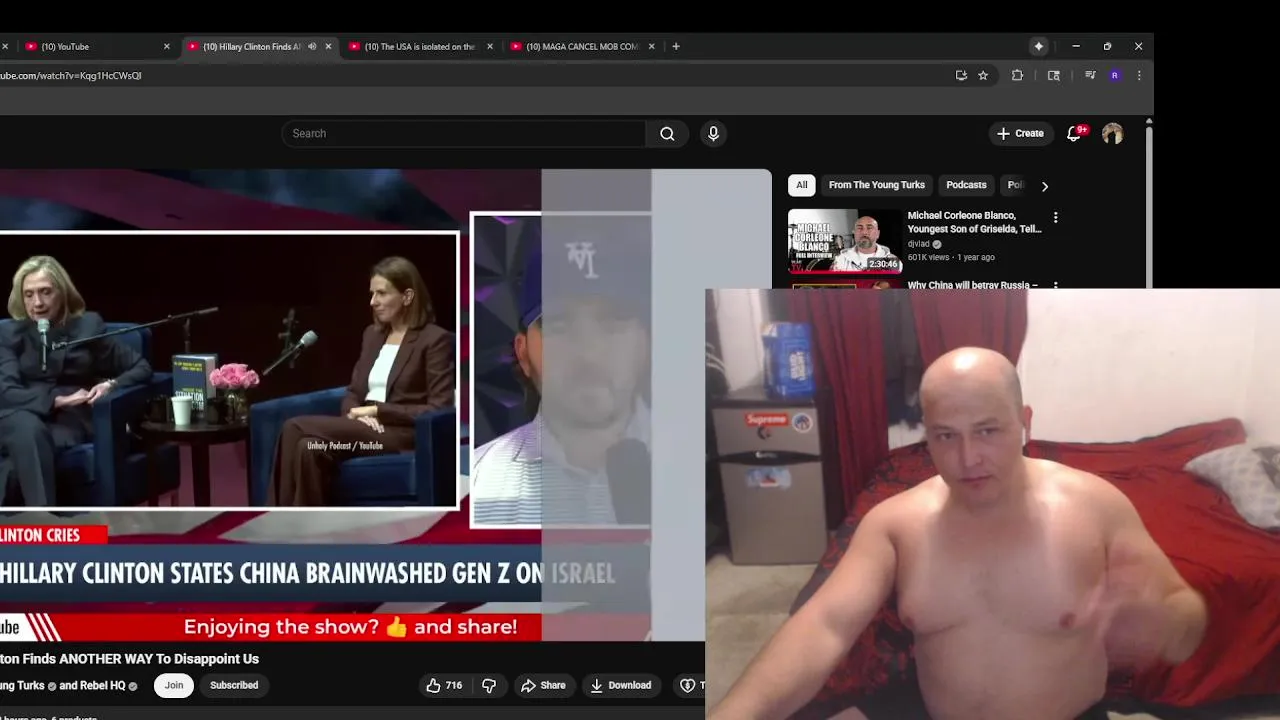Click the install/cast icon in address bar
This screenshot has height=720, width=1280.
tap(961, 75)
